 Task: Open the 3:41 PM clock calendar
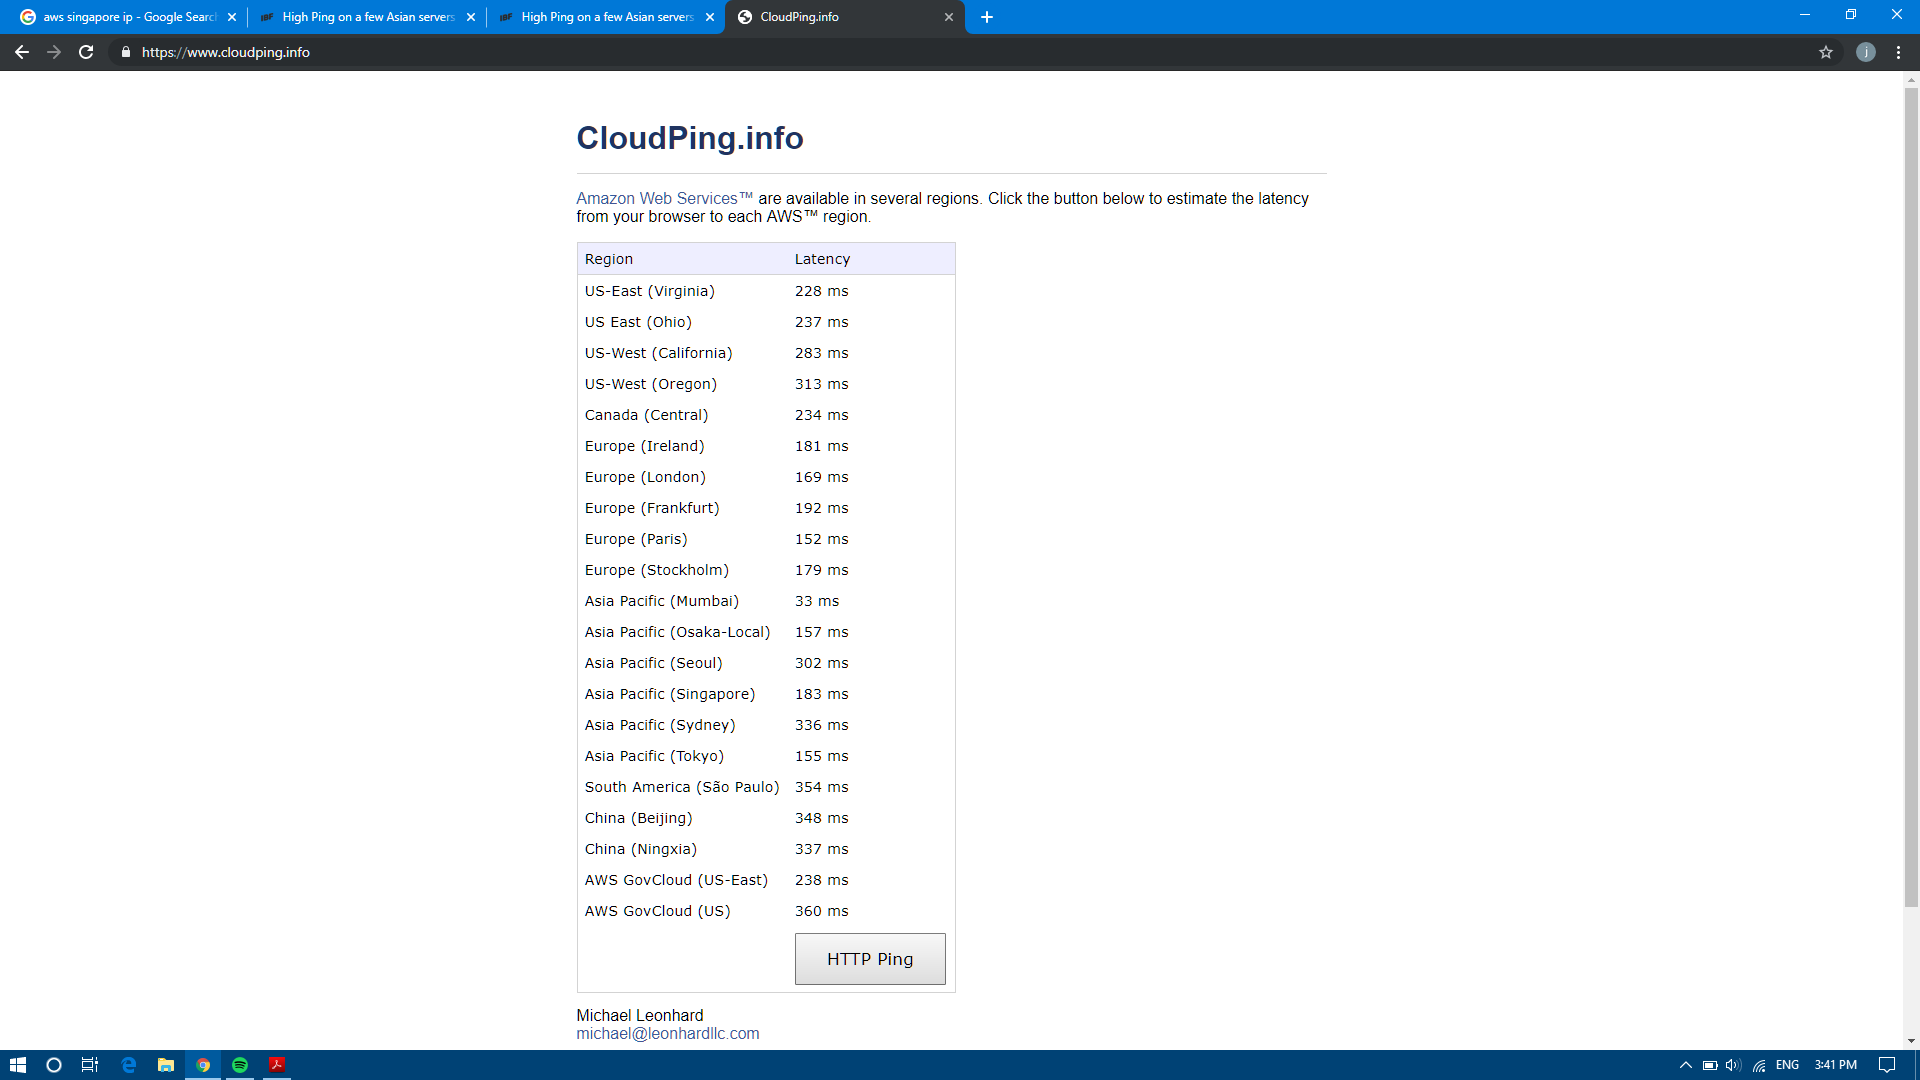[x=1836, y=1065]
